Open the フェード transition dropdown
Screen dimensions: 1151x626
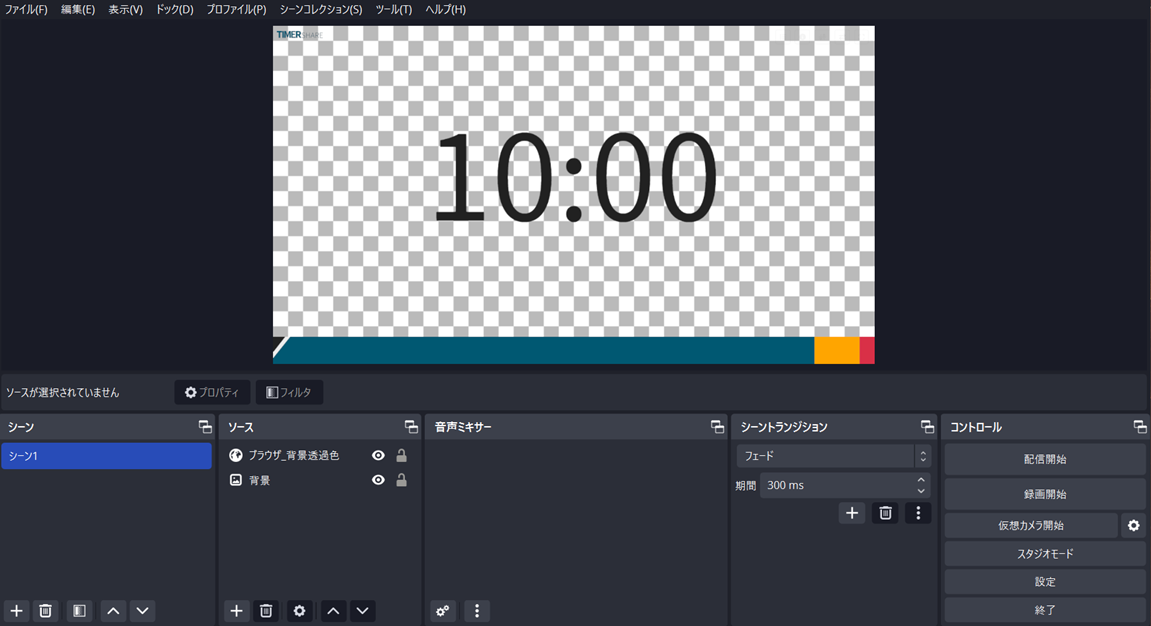click(833, 456)
